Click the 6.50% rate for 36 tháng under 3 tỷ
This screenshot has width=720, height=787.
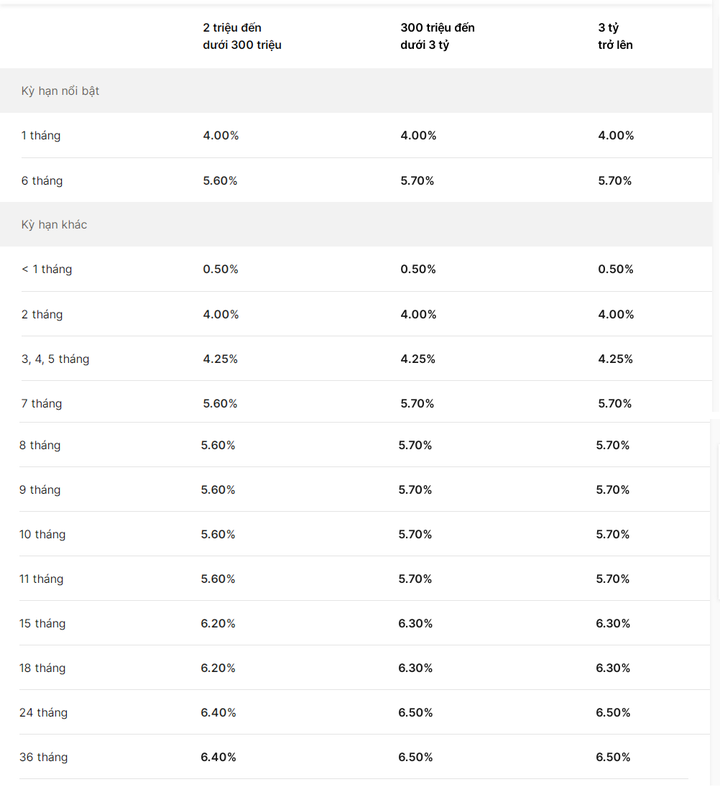click(x=613, y=757)
